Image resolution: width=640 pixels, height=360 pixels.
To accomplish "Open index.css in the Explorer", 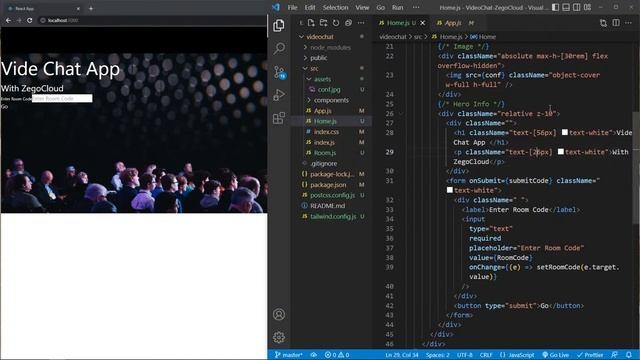I will (x=326, y=131).
